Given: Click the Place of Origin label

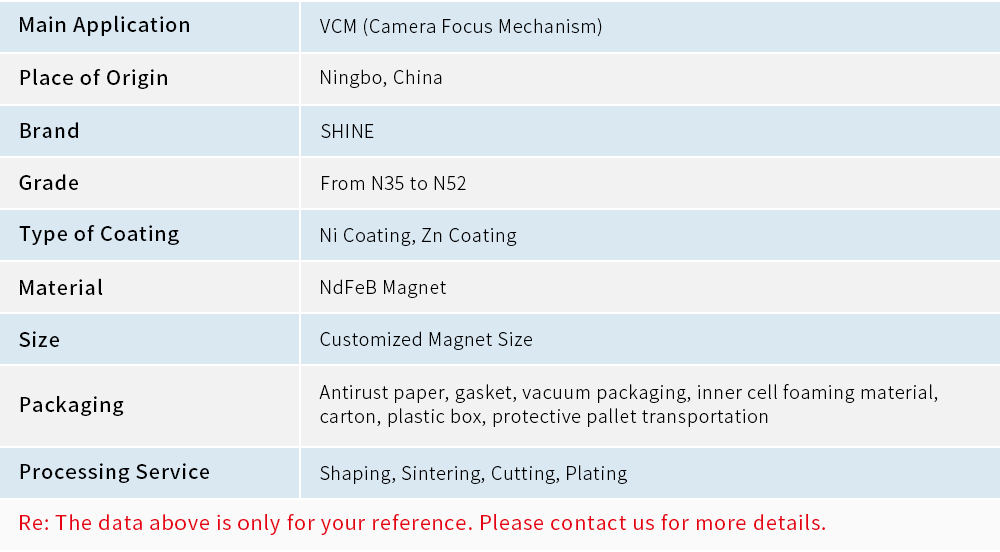Looking at the screenshot, I should click(93, 78).
